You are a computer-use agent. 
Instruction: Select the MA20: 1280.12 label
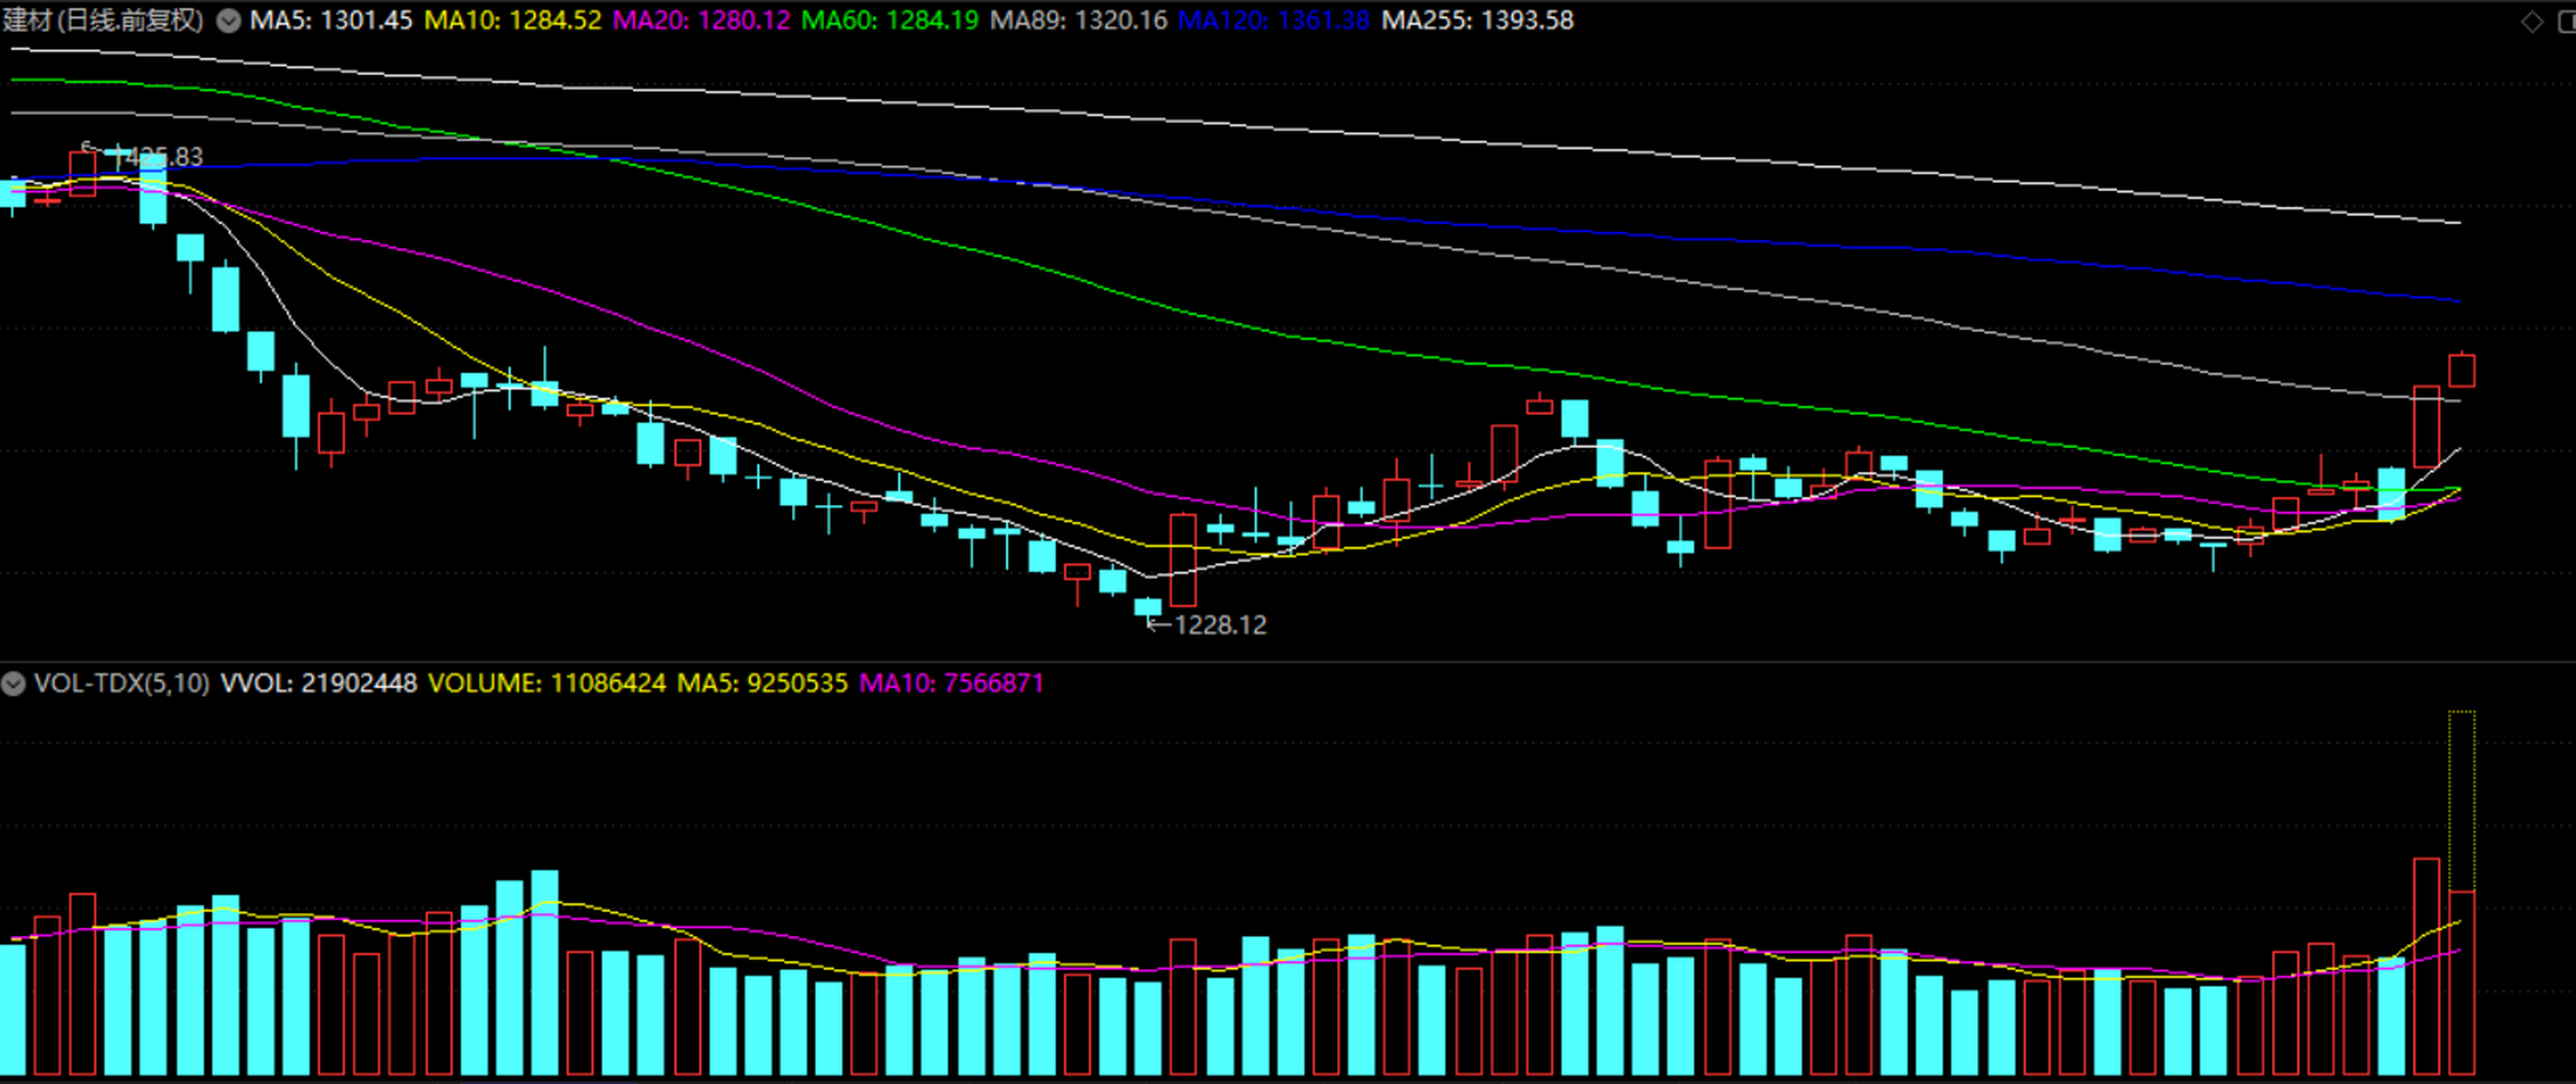pyautogui.click(x=701, y=20)
